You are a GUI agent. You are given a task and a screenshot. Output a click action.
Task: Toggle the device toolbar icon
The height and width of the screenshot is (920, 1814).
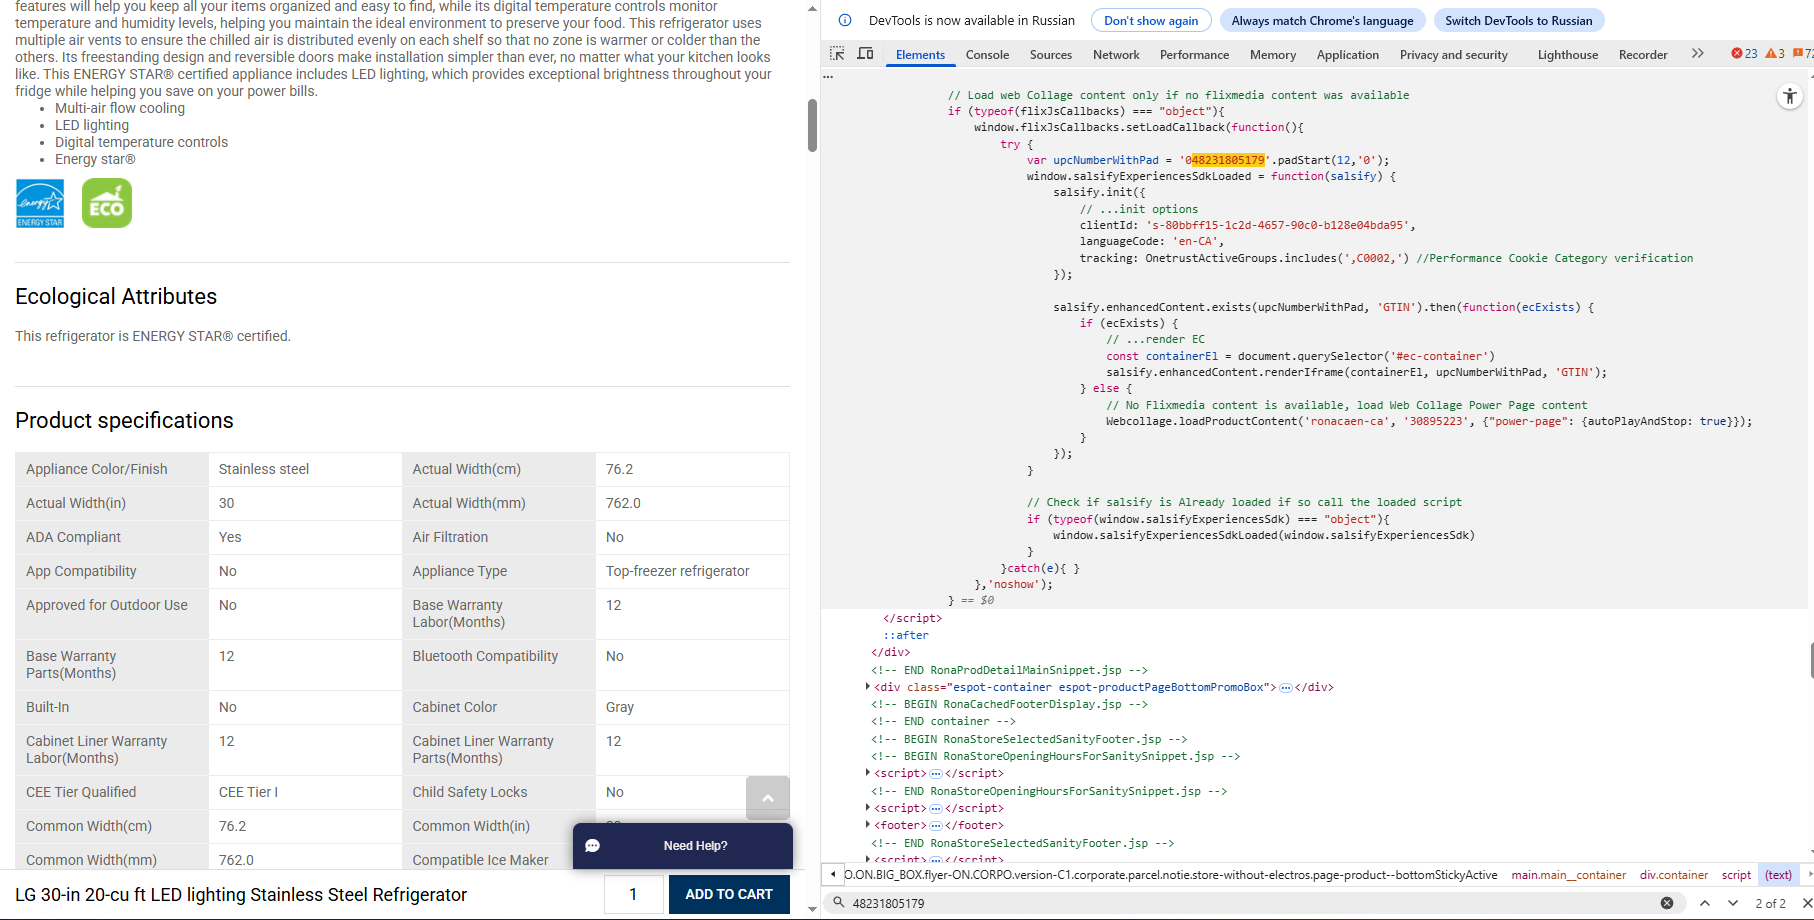[866, 54]
